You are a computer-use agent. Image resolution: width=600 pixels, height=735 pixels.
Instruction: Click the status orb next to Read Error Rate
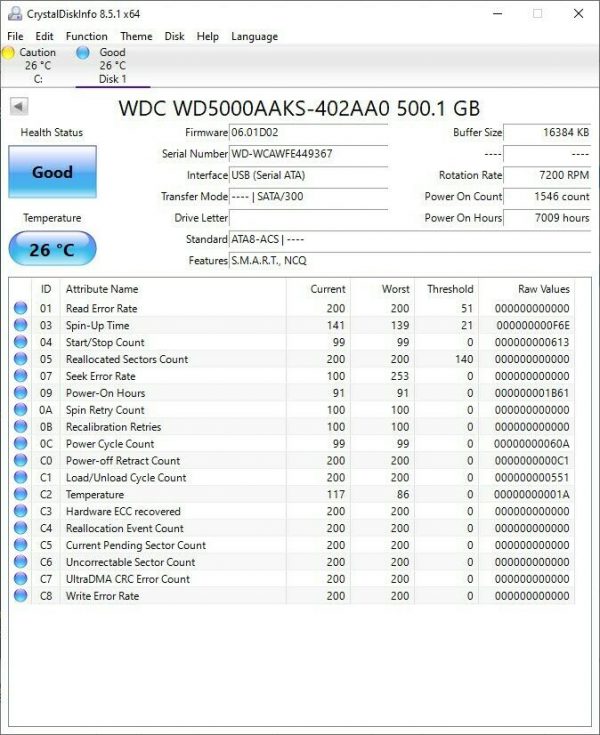tap(20, 309)
